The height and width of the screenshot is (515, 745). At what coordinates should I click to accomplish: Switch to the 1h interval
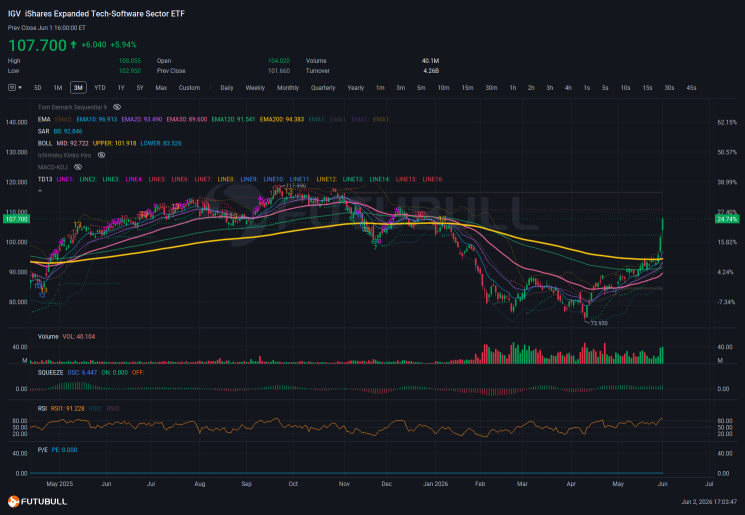coord(513,88)
